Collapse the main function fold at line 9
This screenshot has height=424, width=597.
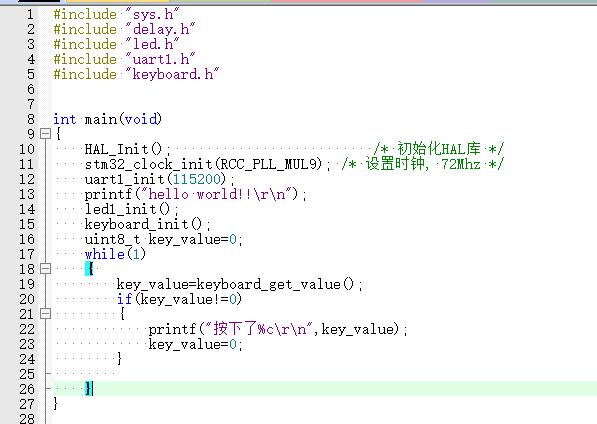point(45,134)
